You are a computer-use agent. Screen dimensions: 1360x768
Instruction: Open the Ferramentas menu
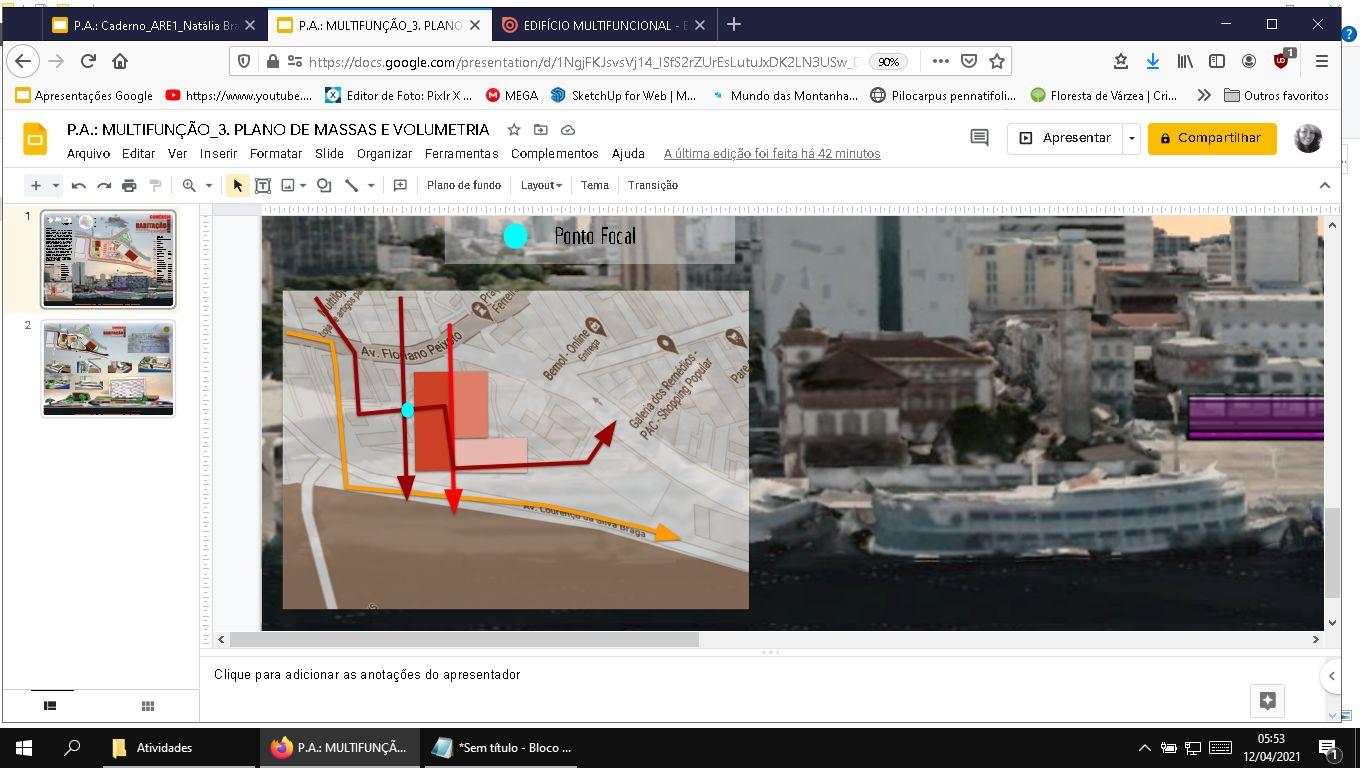click(x=461, y=154)
